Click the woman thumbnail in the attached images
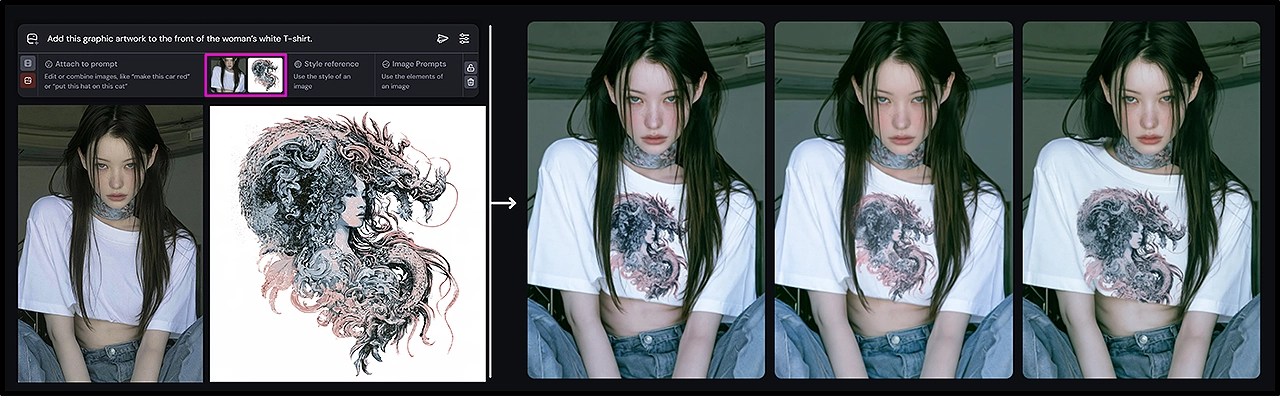1280x396 pixels. pyautogui.click(x=227, y=75)
